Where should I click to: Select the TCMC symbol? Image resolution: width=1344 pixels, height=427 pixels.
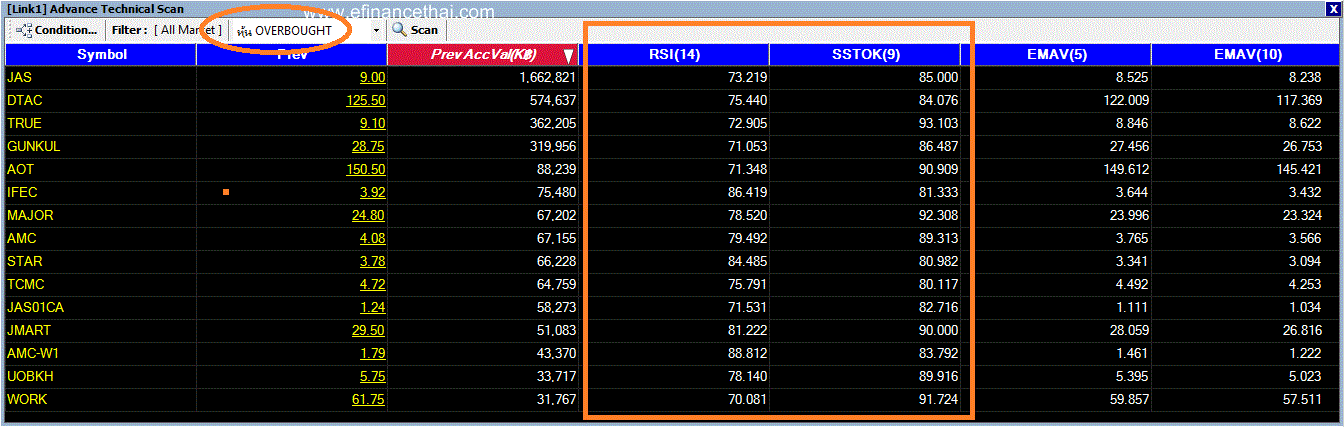tap(26, 284)
